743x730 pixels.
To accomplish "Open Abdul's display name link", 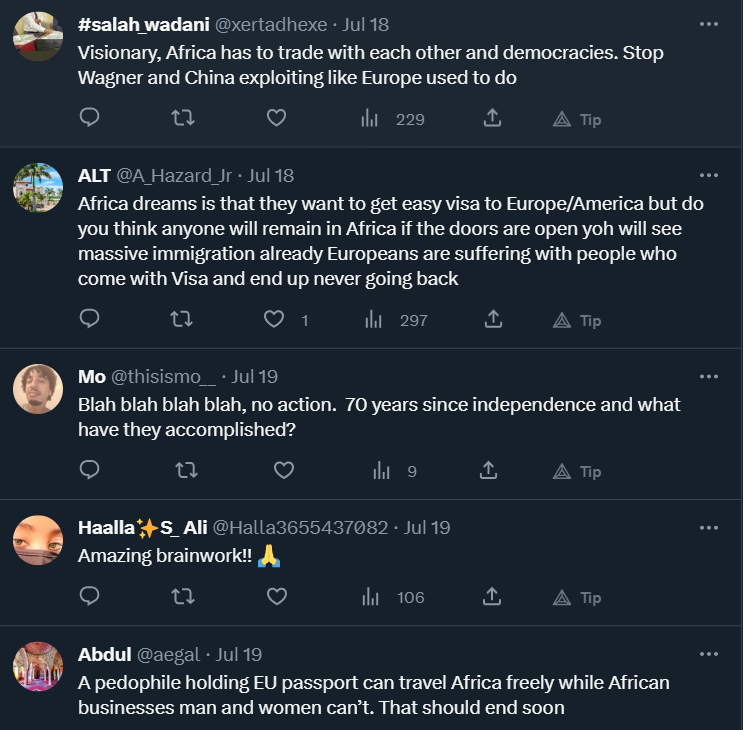I will pyautogui.click(x=105, y=654).
